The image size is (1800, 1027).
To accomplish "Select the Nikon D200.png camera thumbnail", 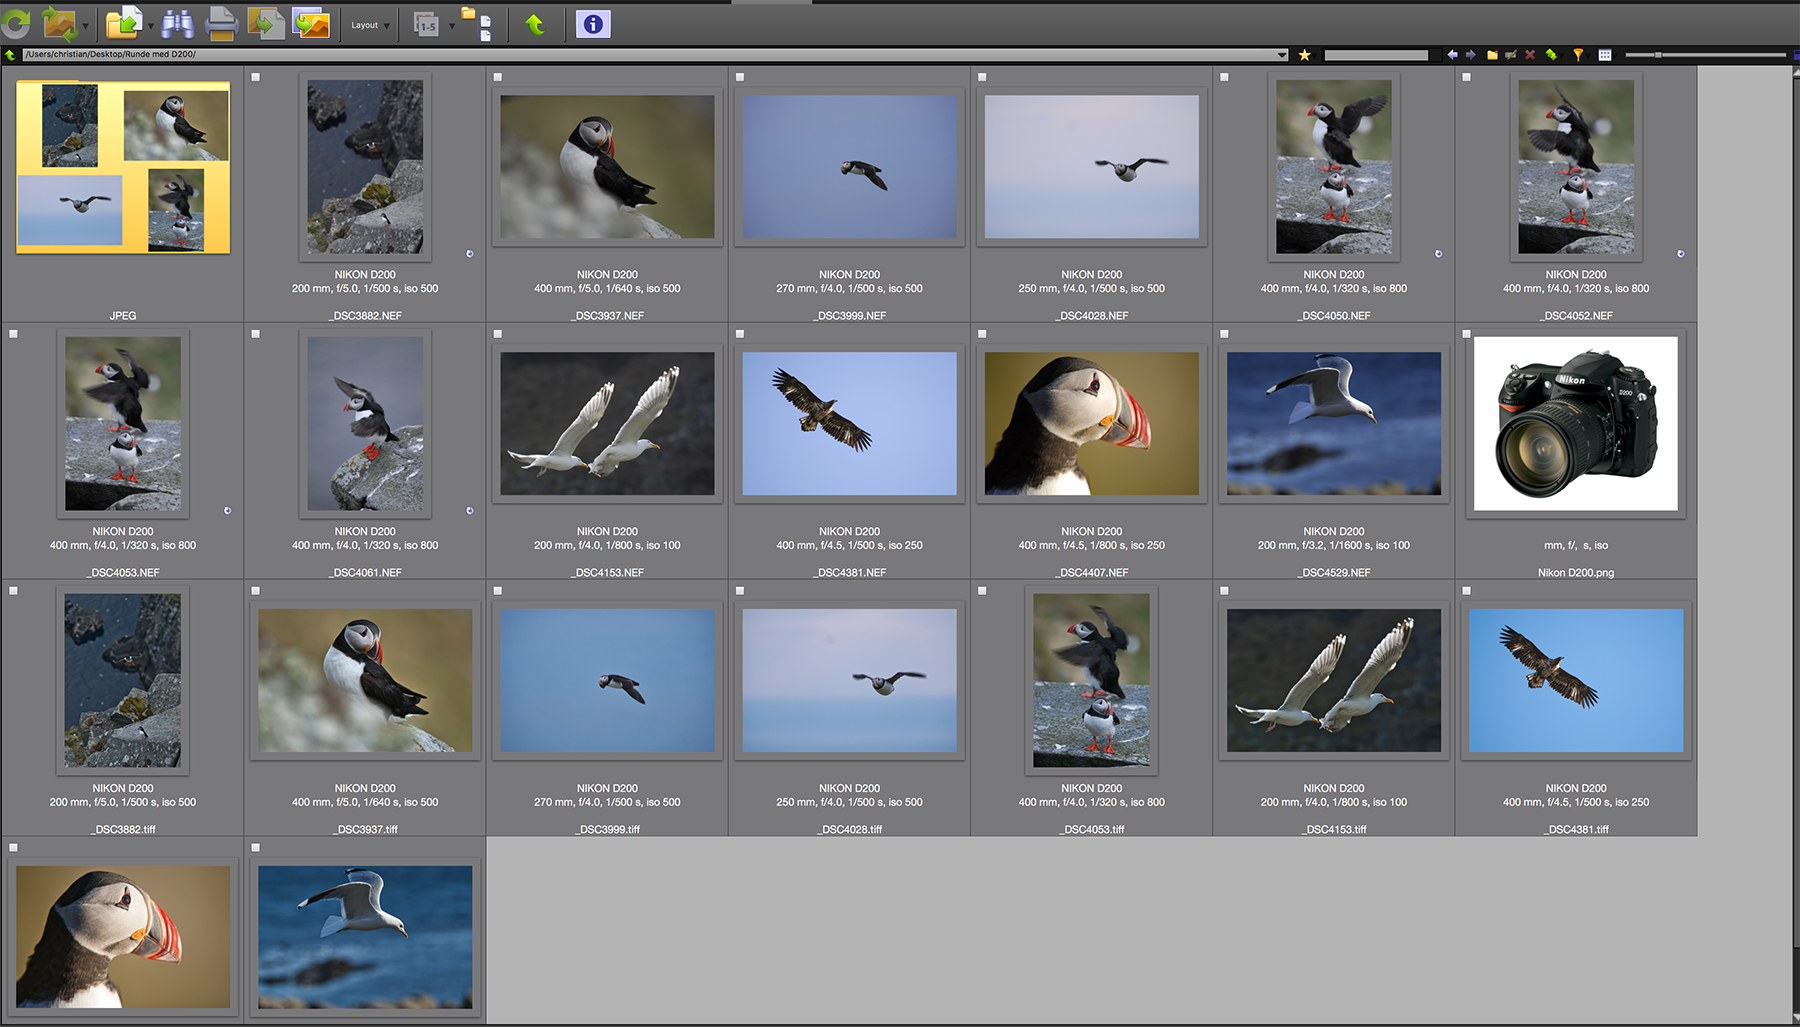I will point(1576,424).
